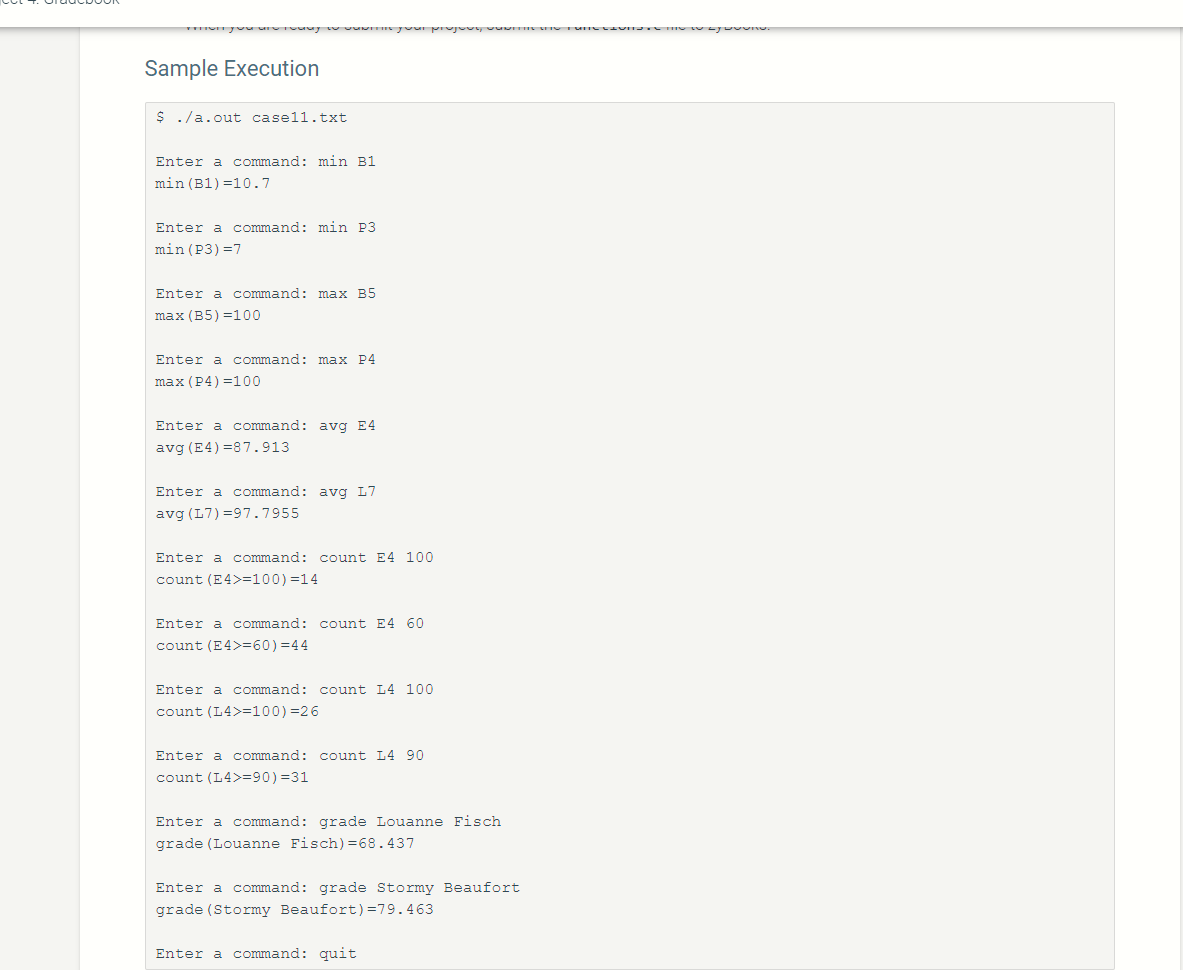Viewport: 1183px width, 970px height.
Task: Click the 'grade(Louanne Fisch)=68.437' output line
Action: click(285, 843)
